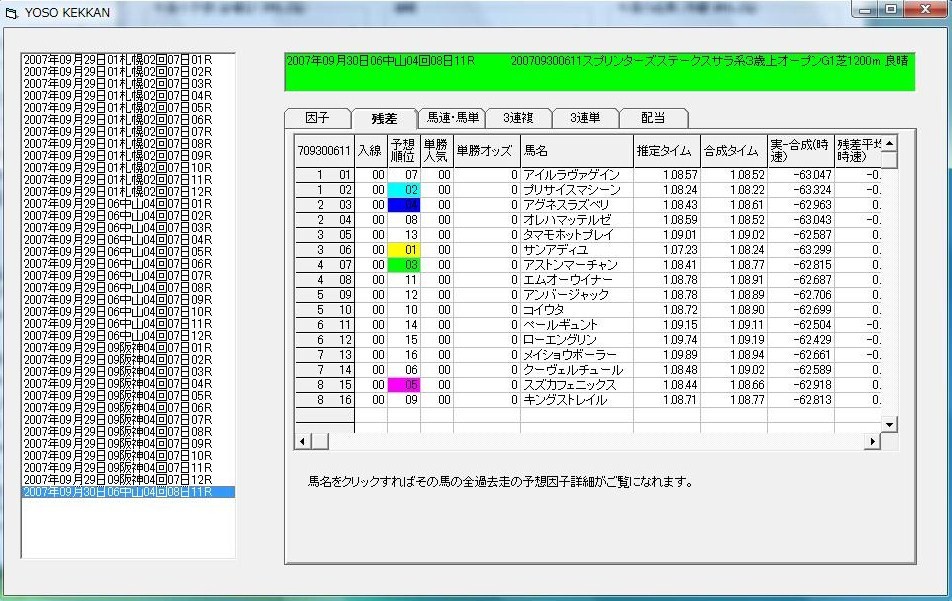This screenshot has height=601, width=952.
Task: Switch to the 因子 tab
Action: point(317,118)
